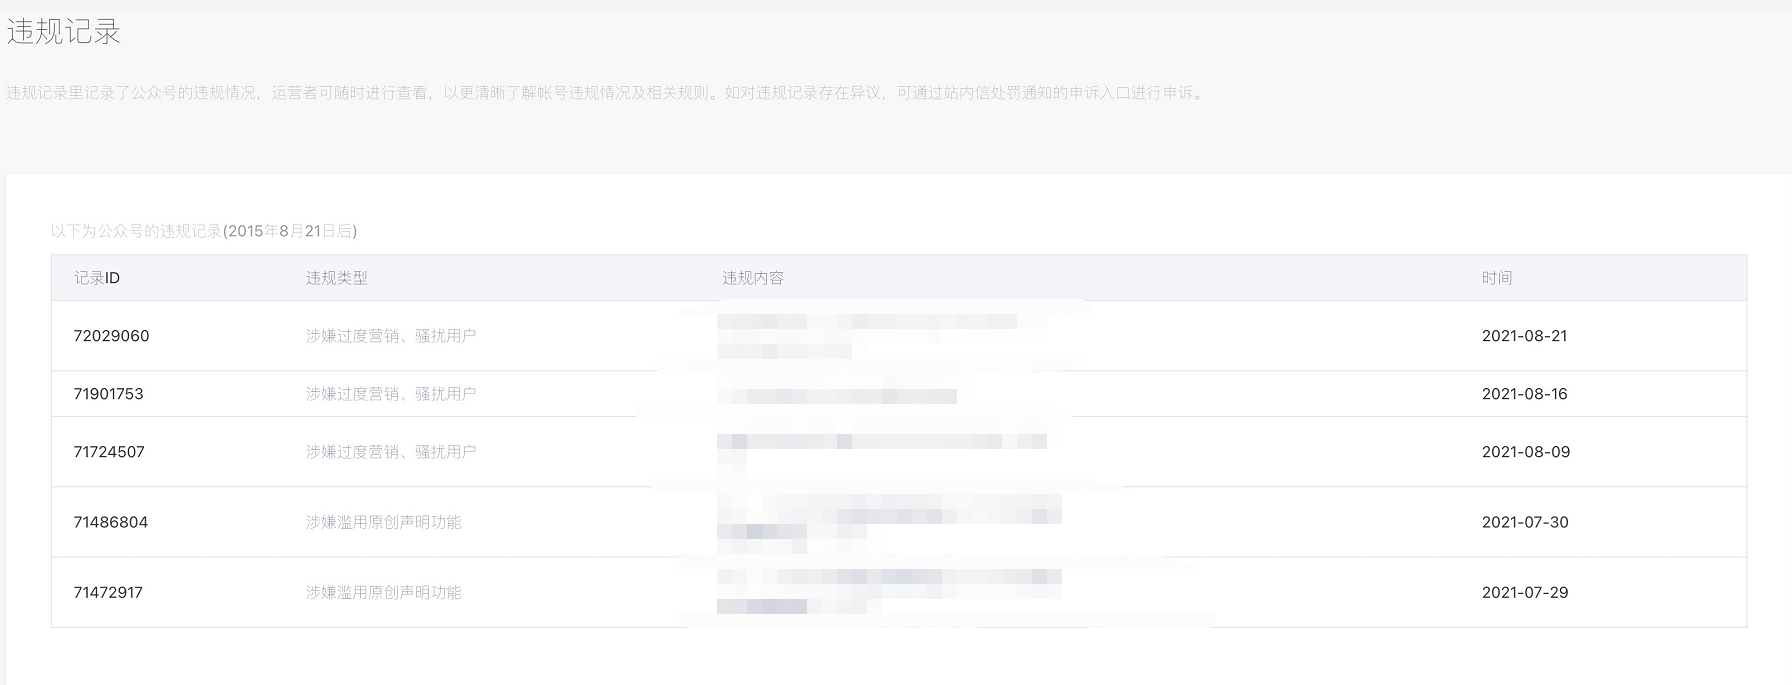
Task: Click the 以下为公众号的违规记录 caption text
Action: (204, 231)
